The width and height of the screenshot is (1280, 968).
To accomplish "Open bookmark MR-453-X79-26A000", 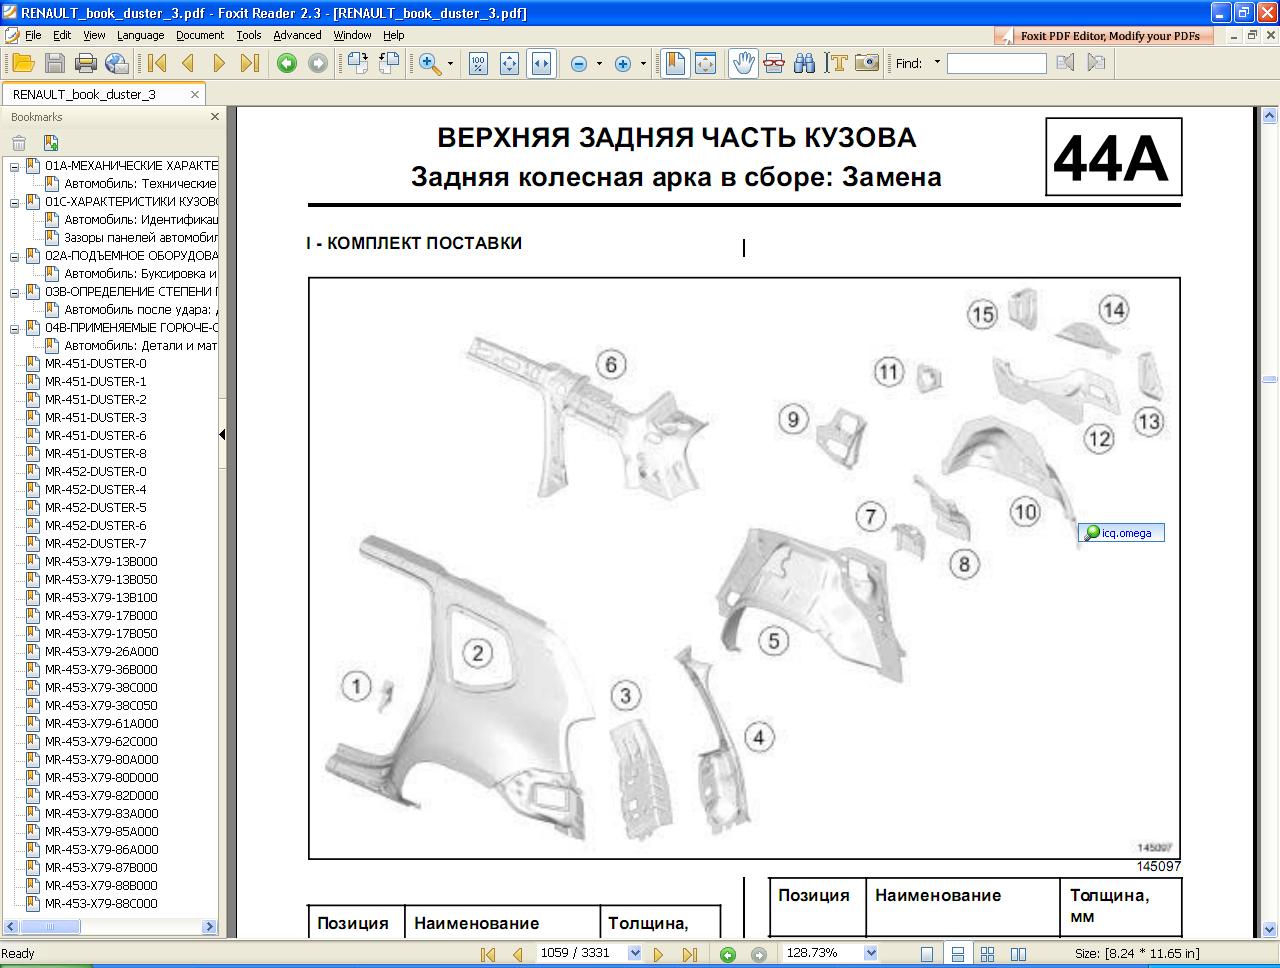I will 101,652.
